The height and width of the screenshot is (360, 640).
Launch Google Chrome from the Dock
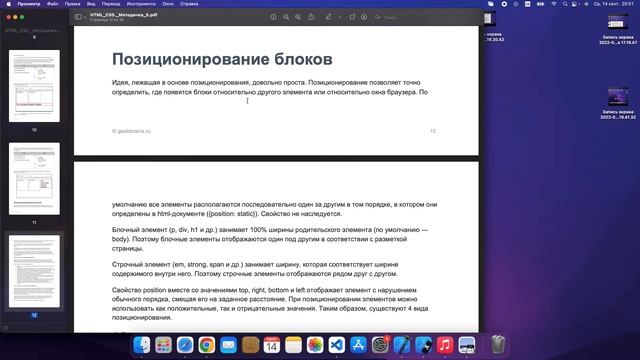[x=207, y=345]
